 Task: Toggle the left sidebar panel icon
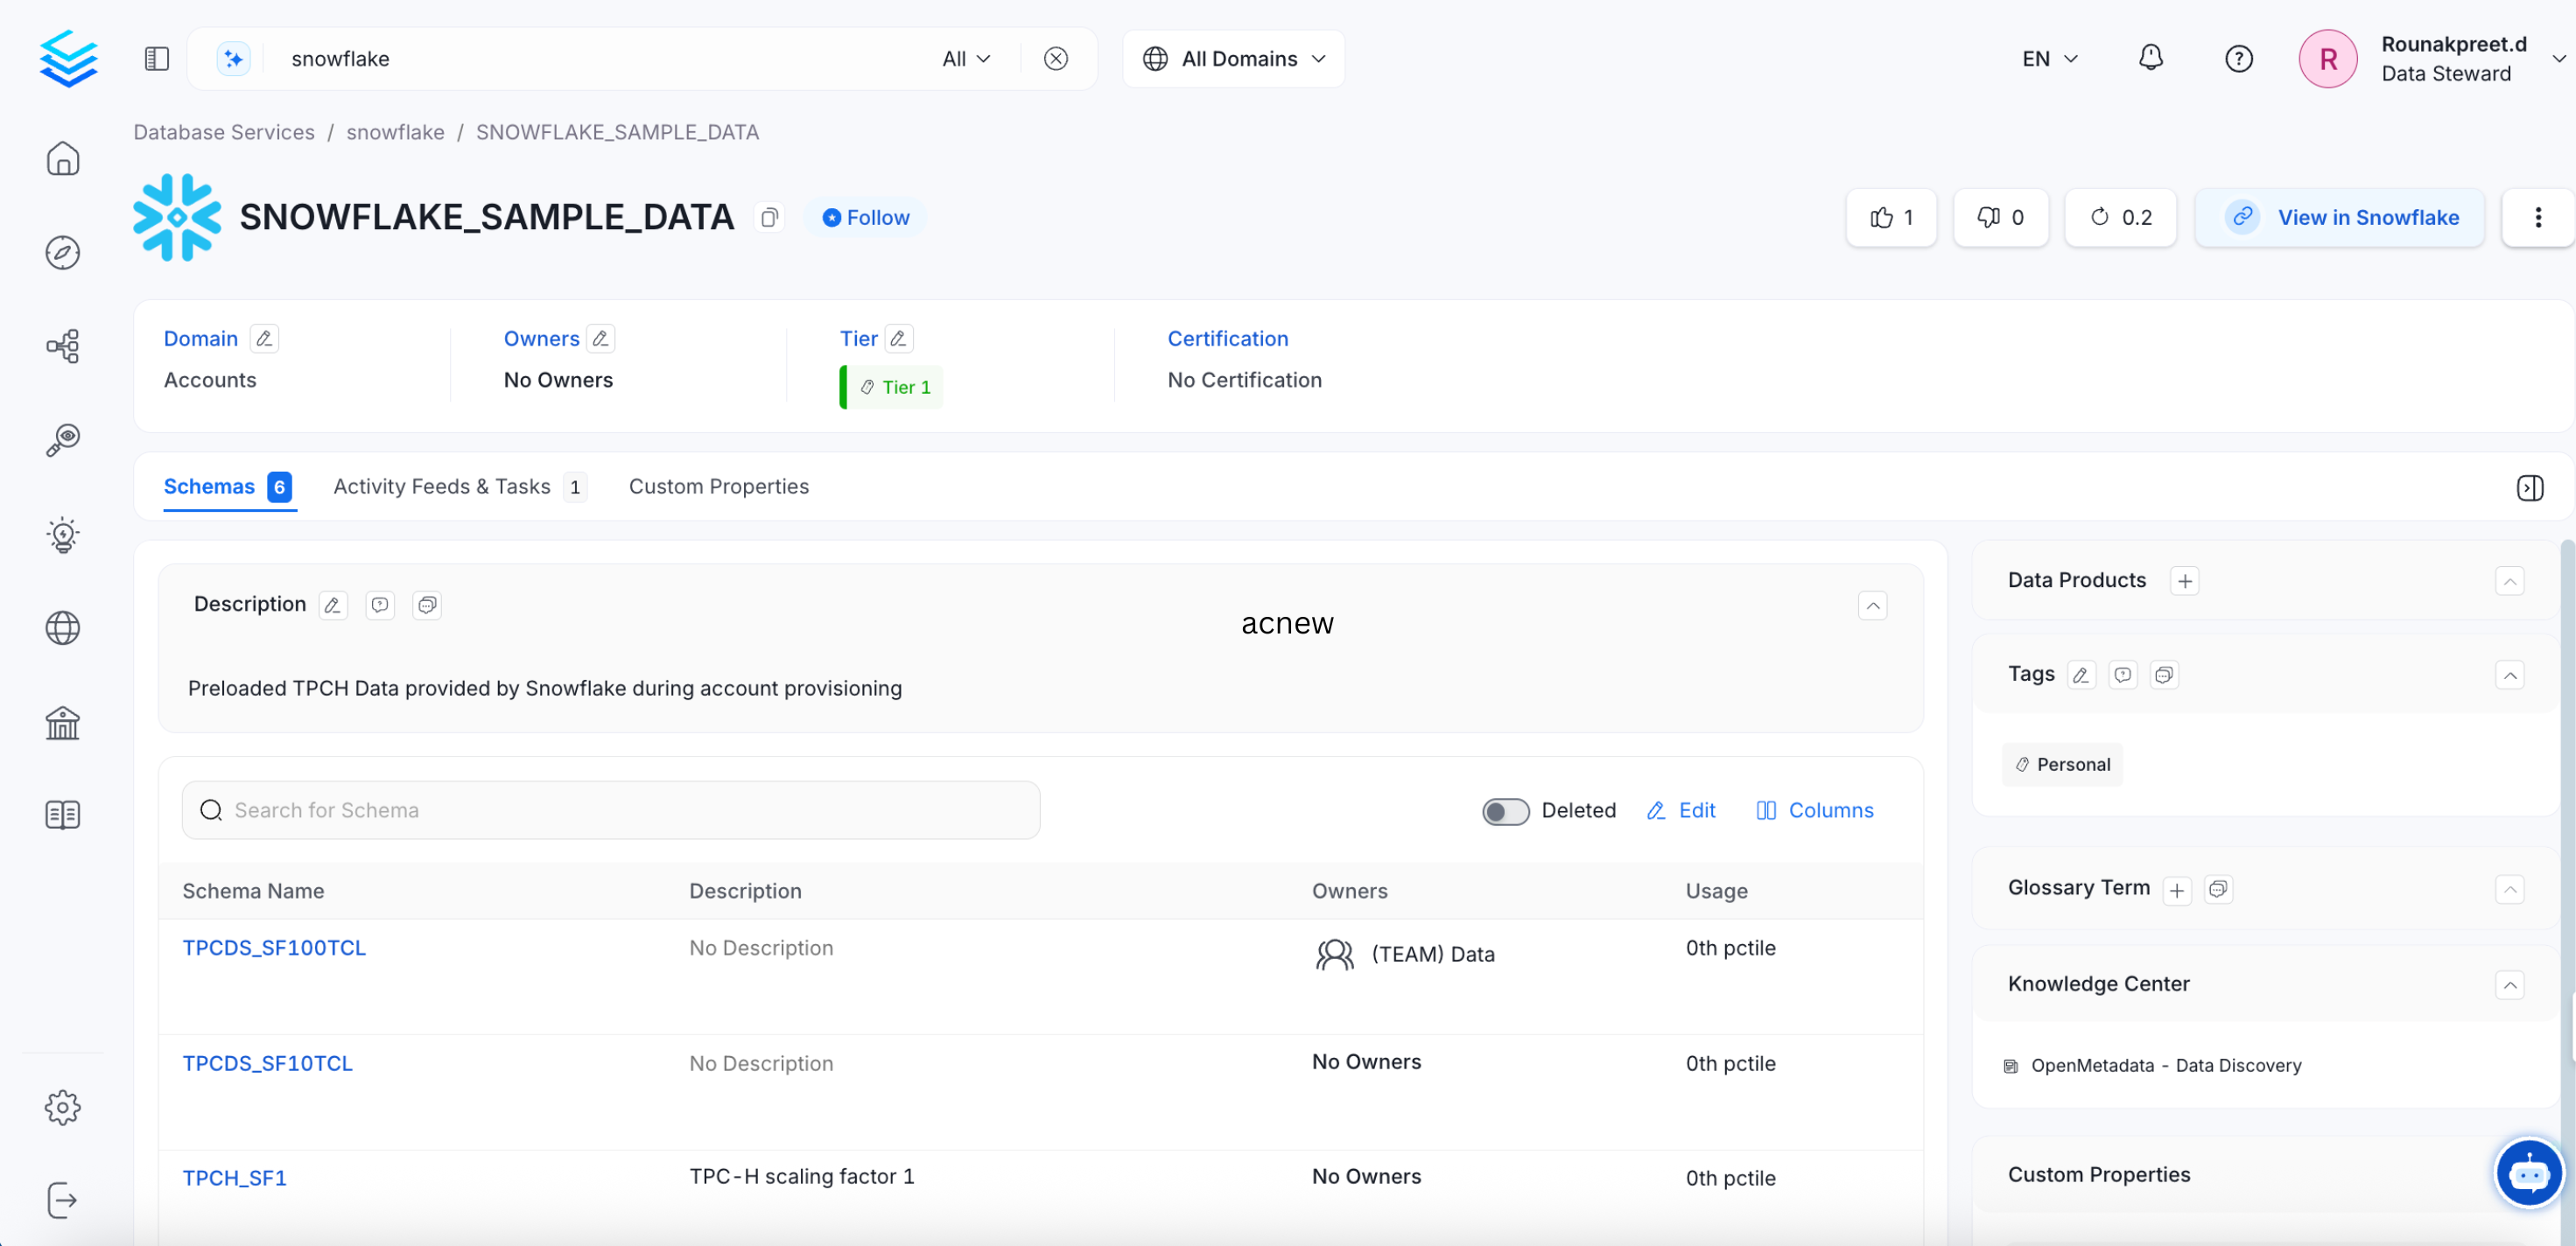click(x=157, y=58)
